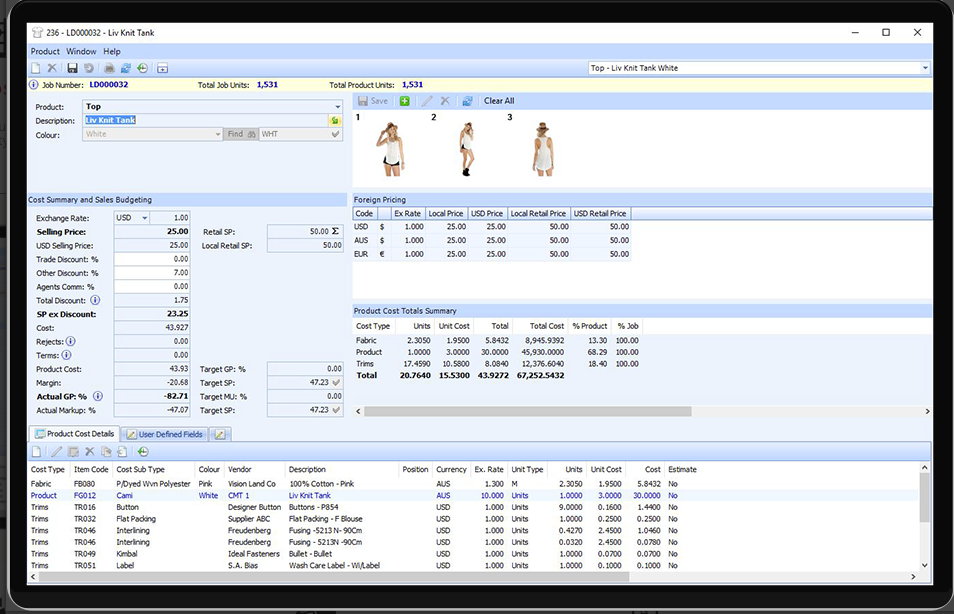Click the print icon in main toolbar
The height and width of the screenshot is (614, 954).
(109, 68)
